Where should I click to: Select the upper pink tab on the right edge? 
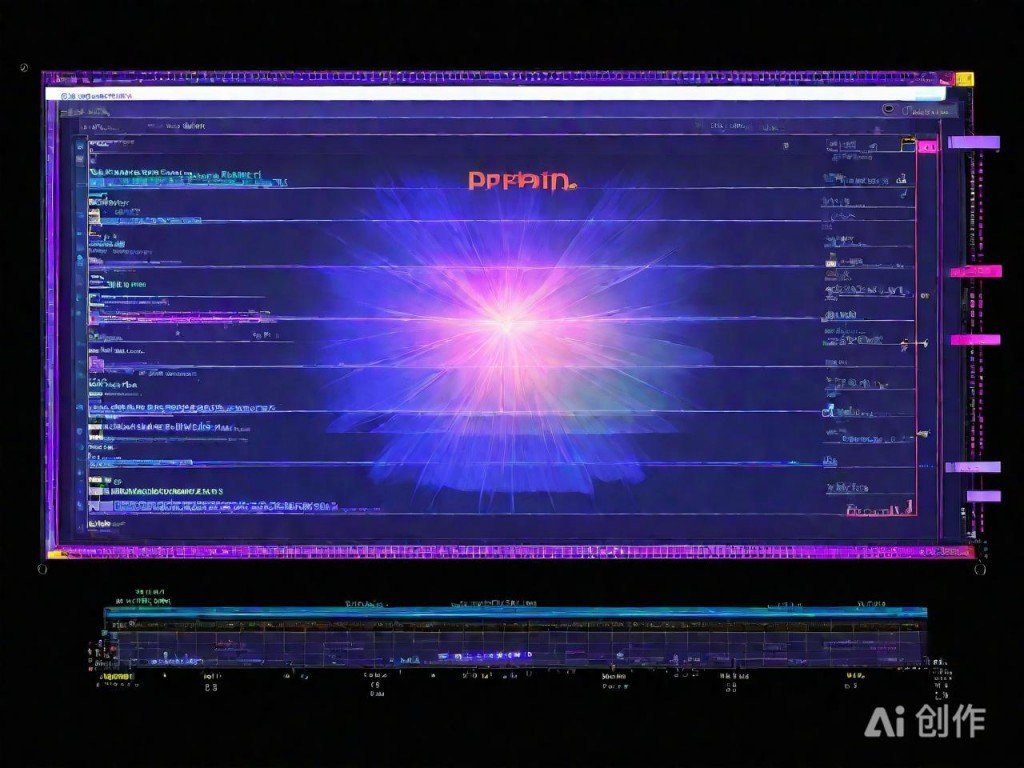tap(976, 271)
